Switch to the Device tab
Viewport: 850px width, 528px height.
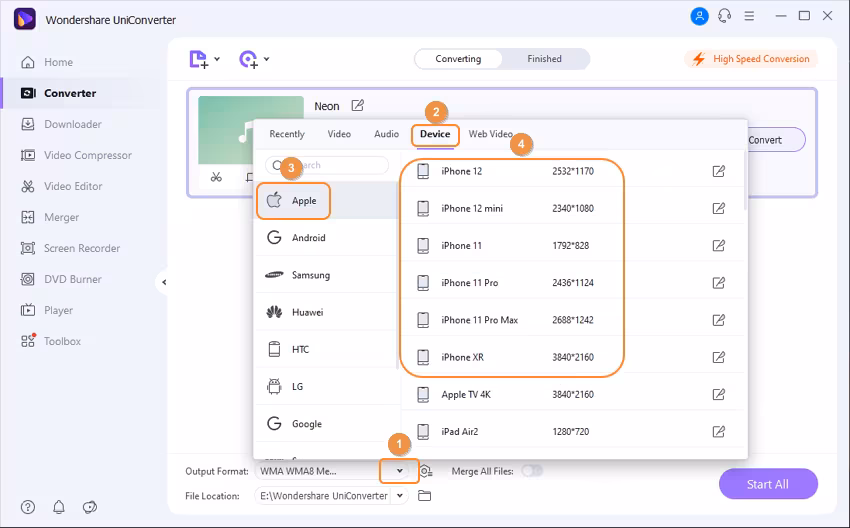[435, 134]
